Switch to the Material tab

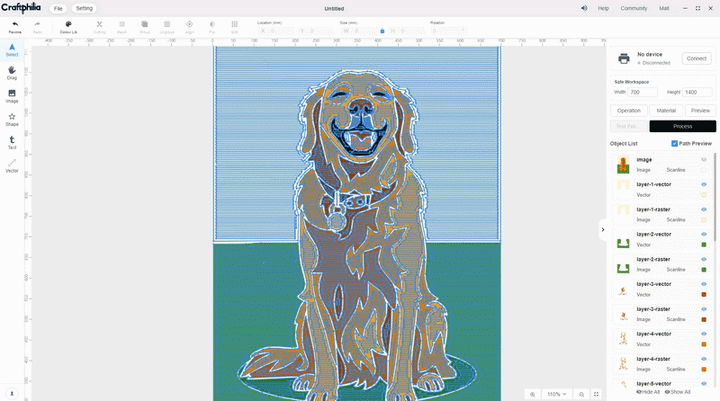click(x=666, y=111)
